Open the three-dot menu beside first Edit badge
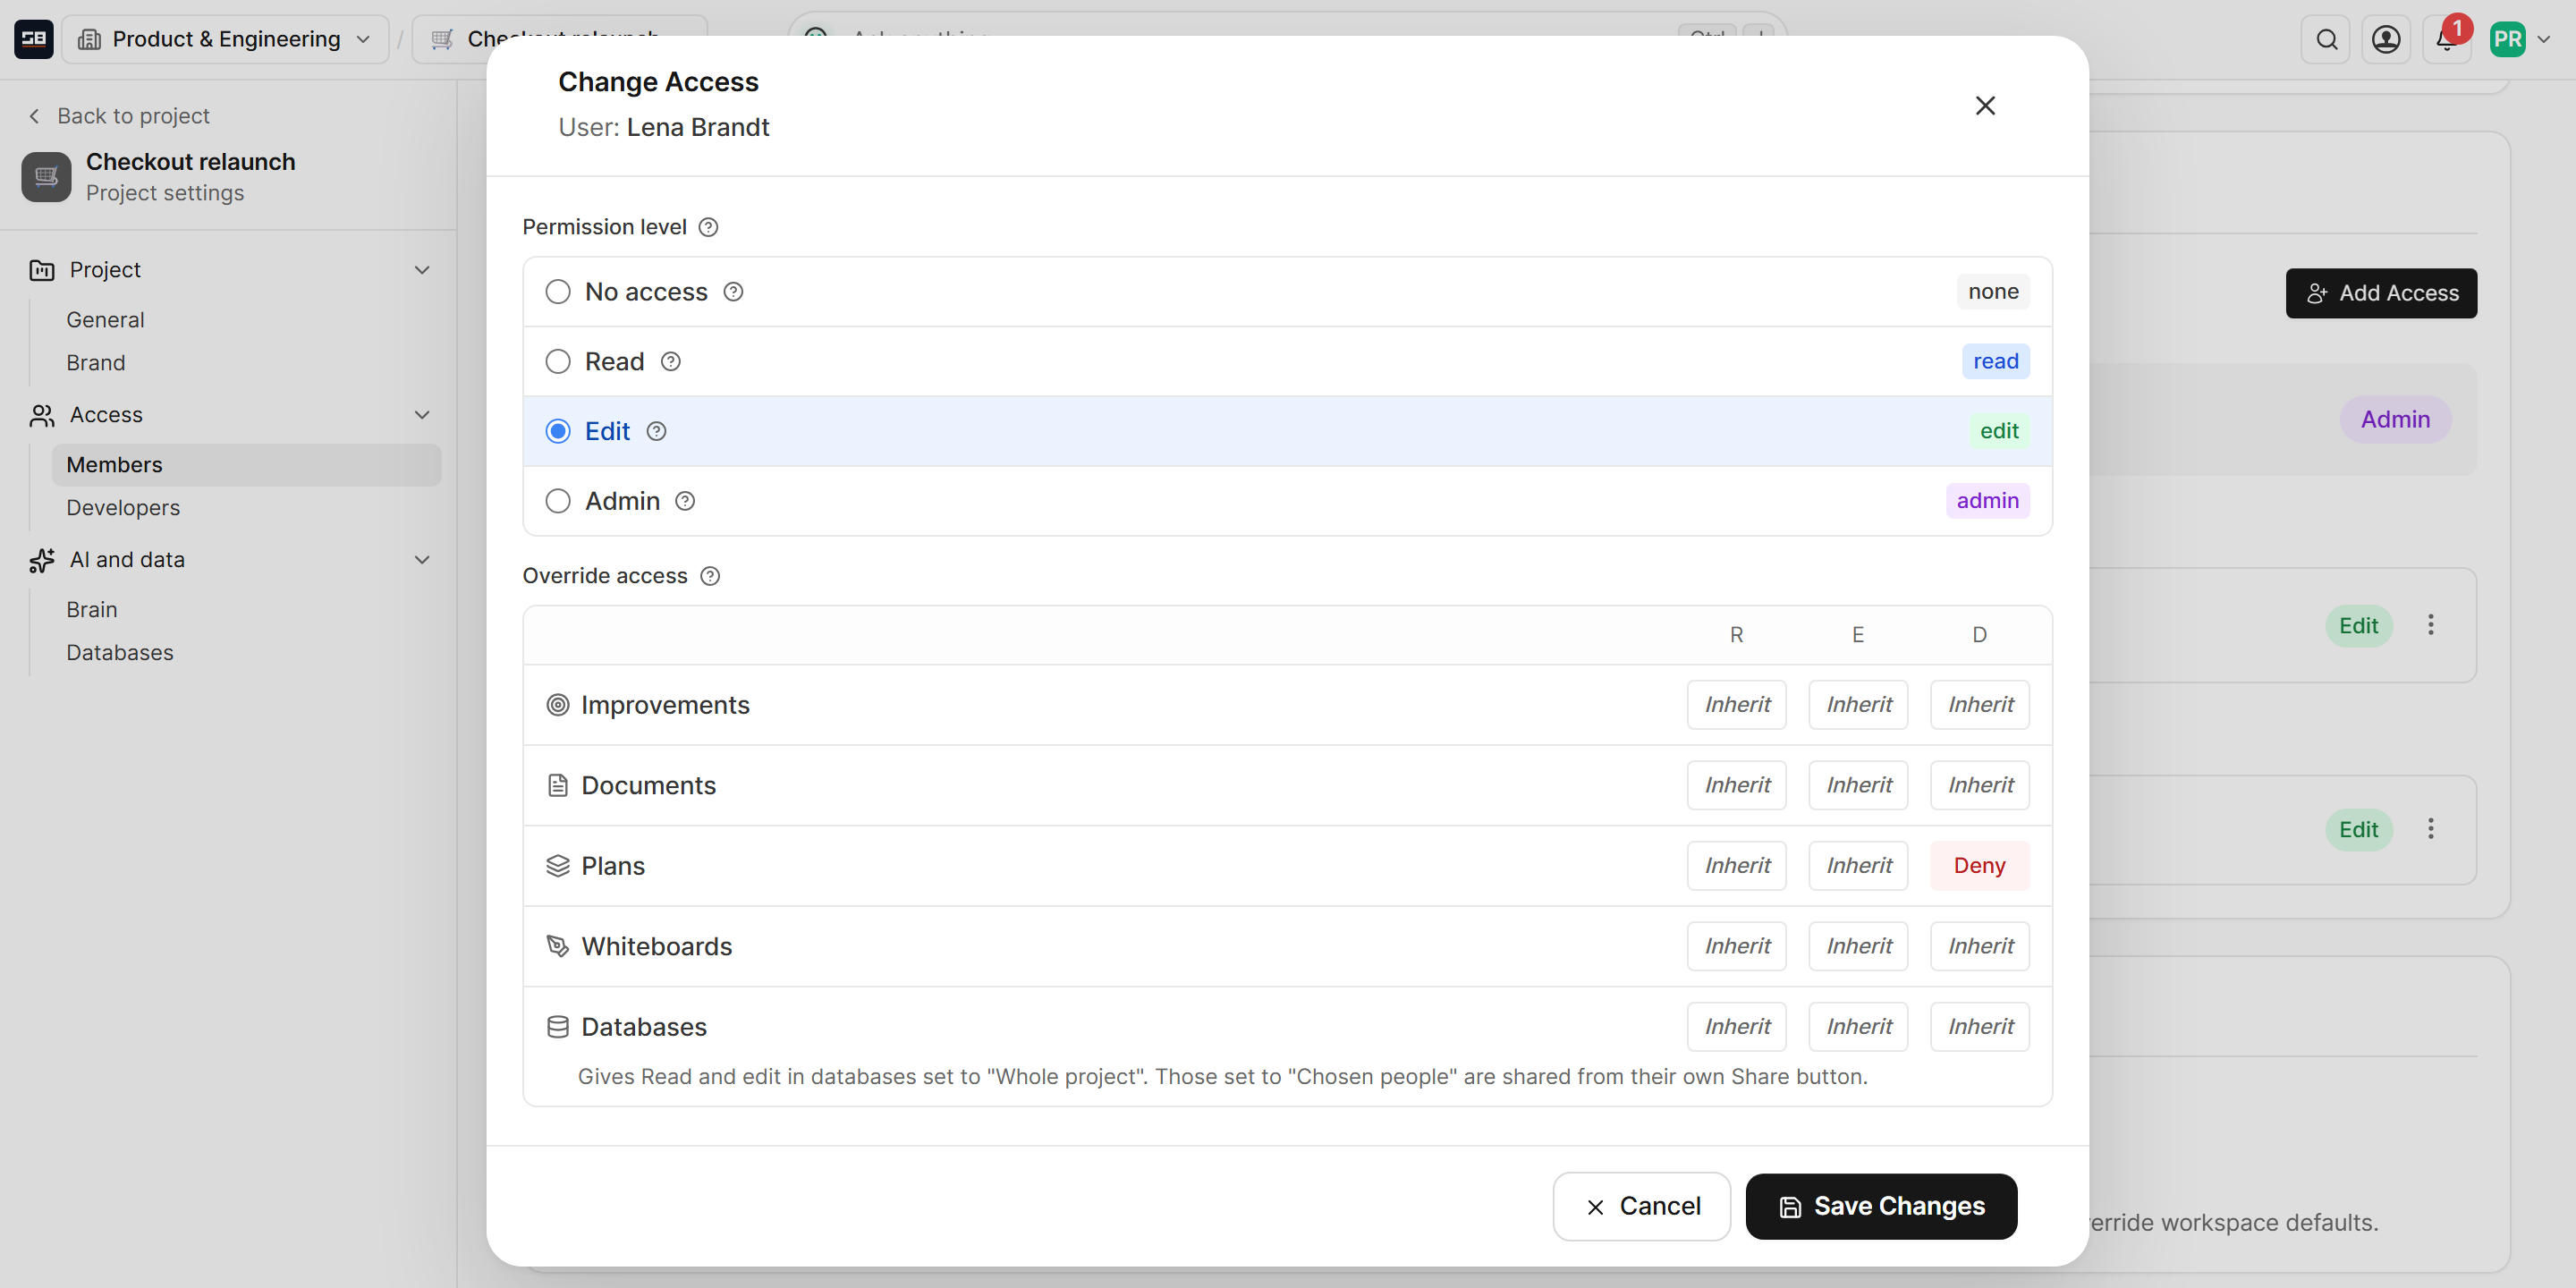The height and width of the screenshot is (1288, 2576). pyautogui.click(x=2430, y=625)
